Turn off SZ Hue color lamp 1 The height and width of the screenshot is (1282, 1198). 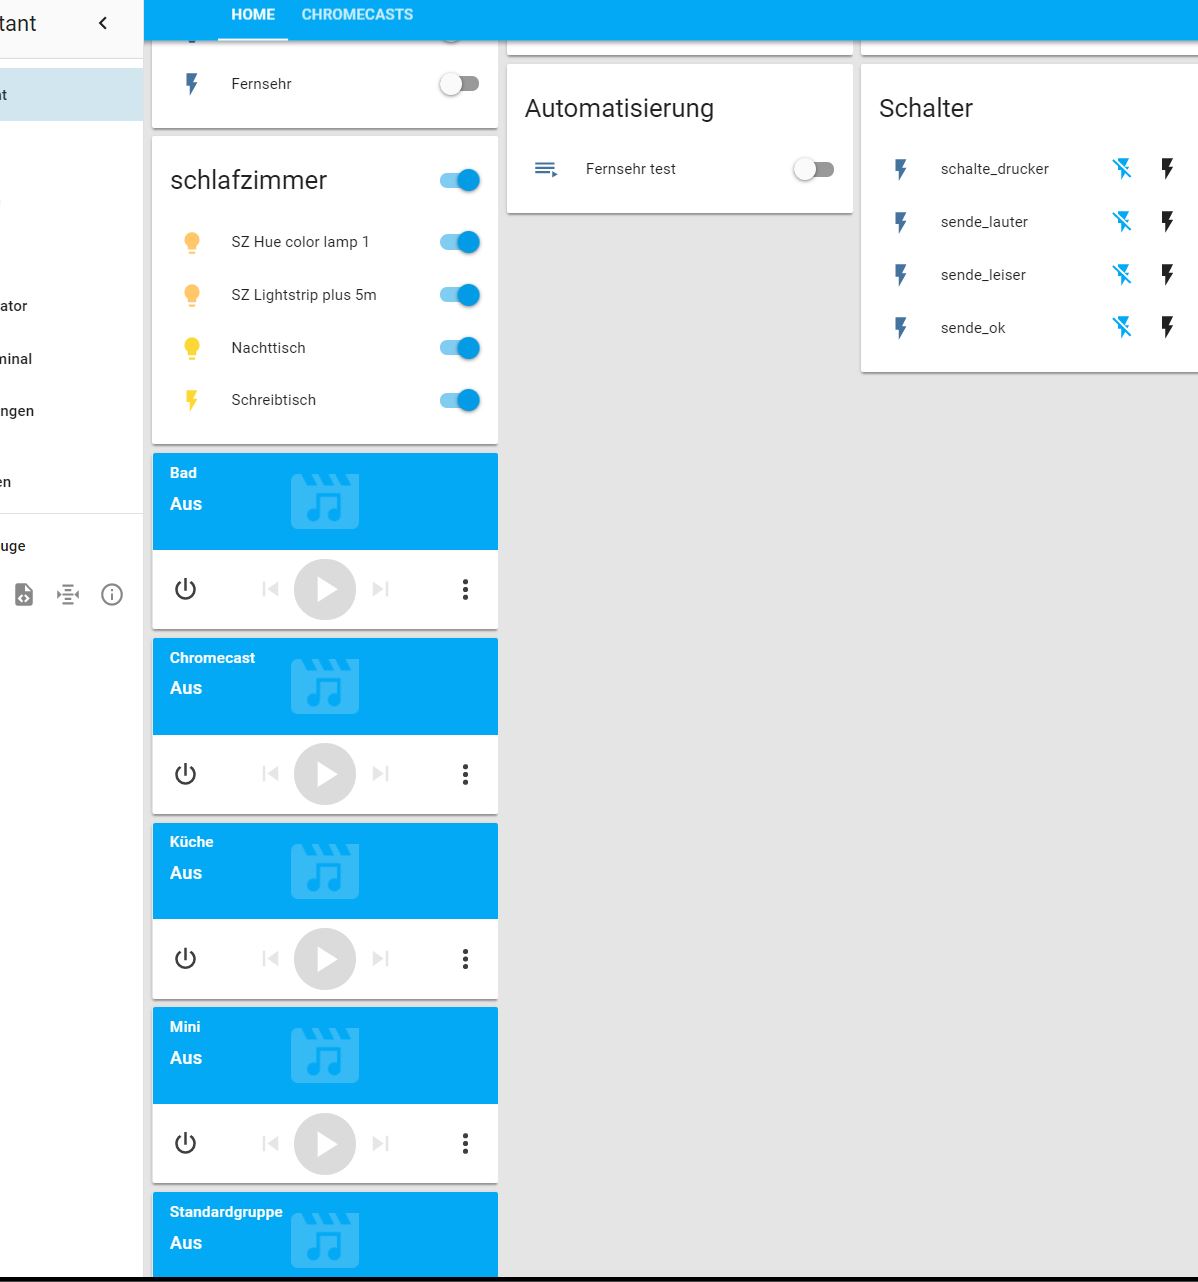click(x=460, y=242)
